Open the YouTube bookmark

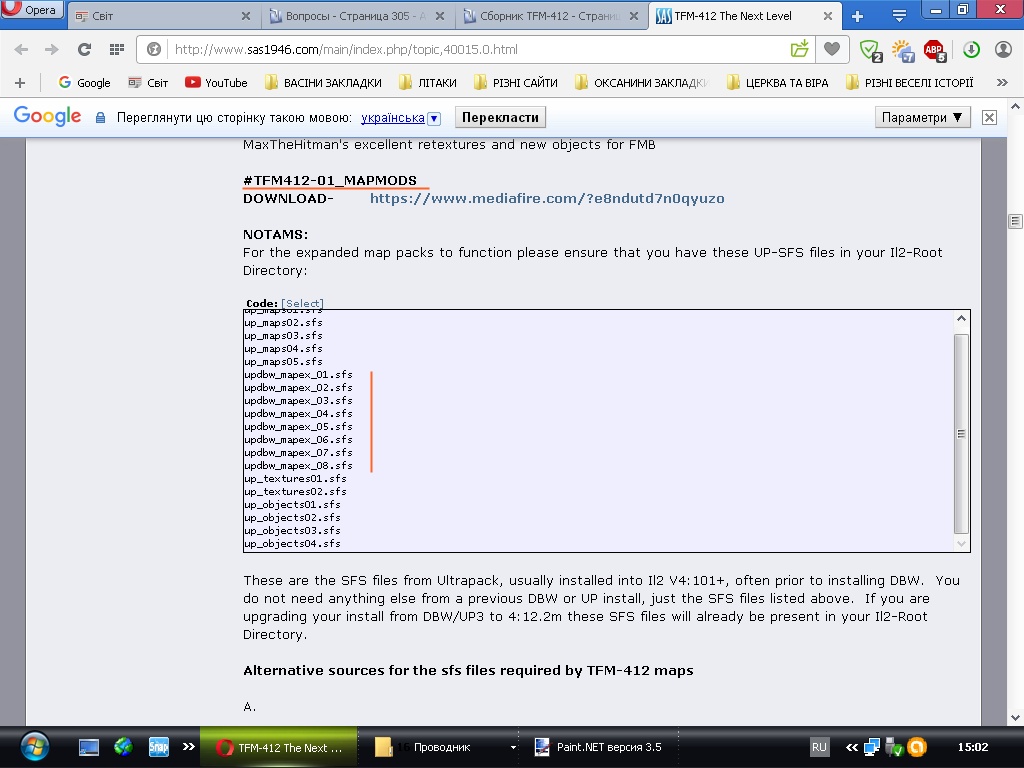(x=216, y=83)
